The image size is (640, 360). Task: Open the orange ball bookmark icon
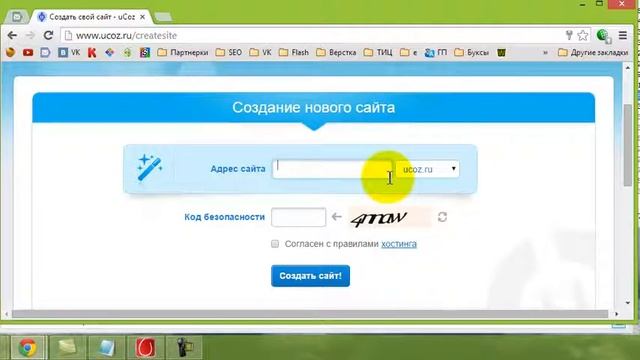[11, 52]
